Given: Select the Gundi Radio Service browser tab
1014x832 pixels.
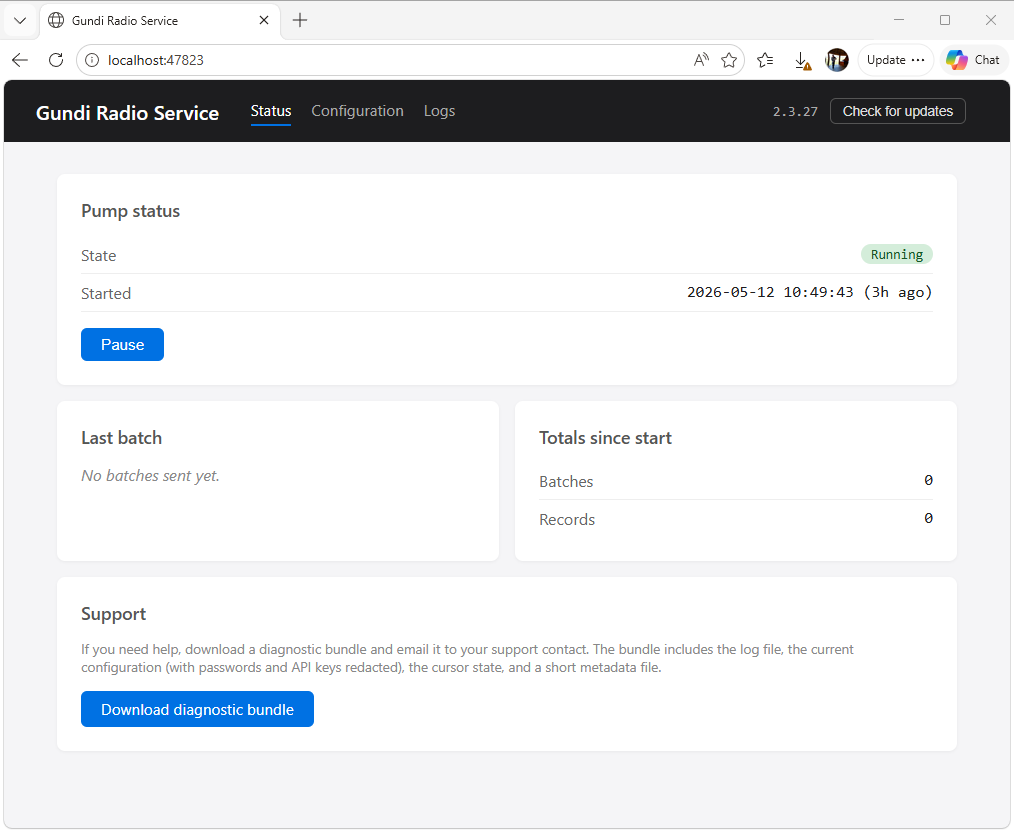Looking at the screenshot, I should [160, 20].
